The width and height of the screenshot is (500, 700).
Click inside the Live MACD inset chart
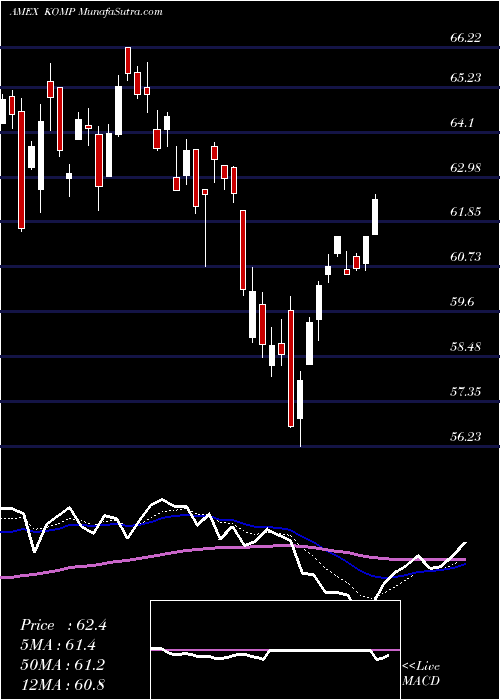275,650
